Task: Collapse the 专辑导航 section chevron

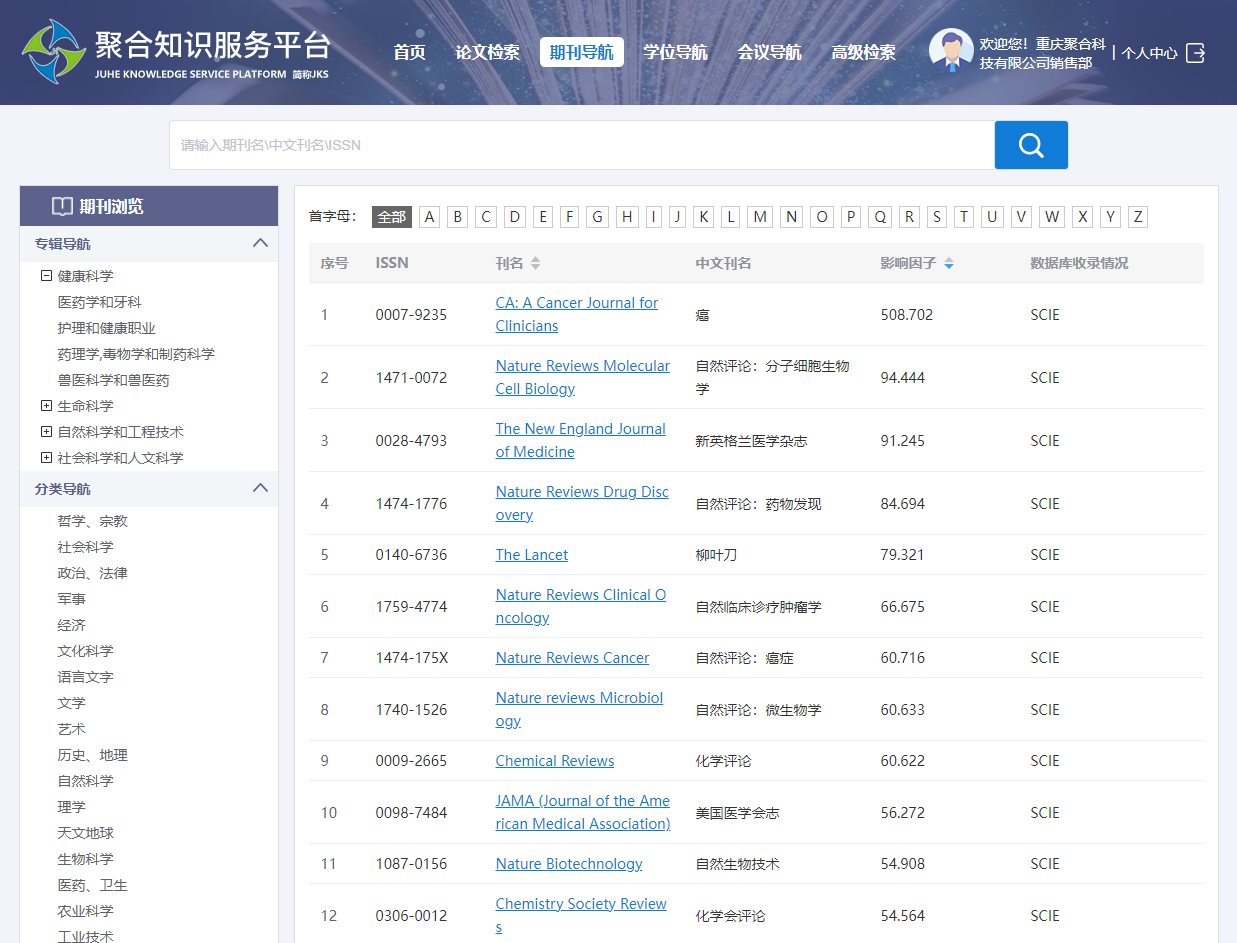Action: point(260,243)
